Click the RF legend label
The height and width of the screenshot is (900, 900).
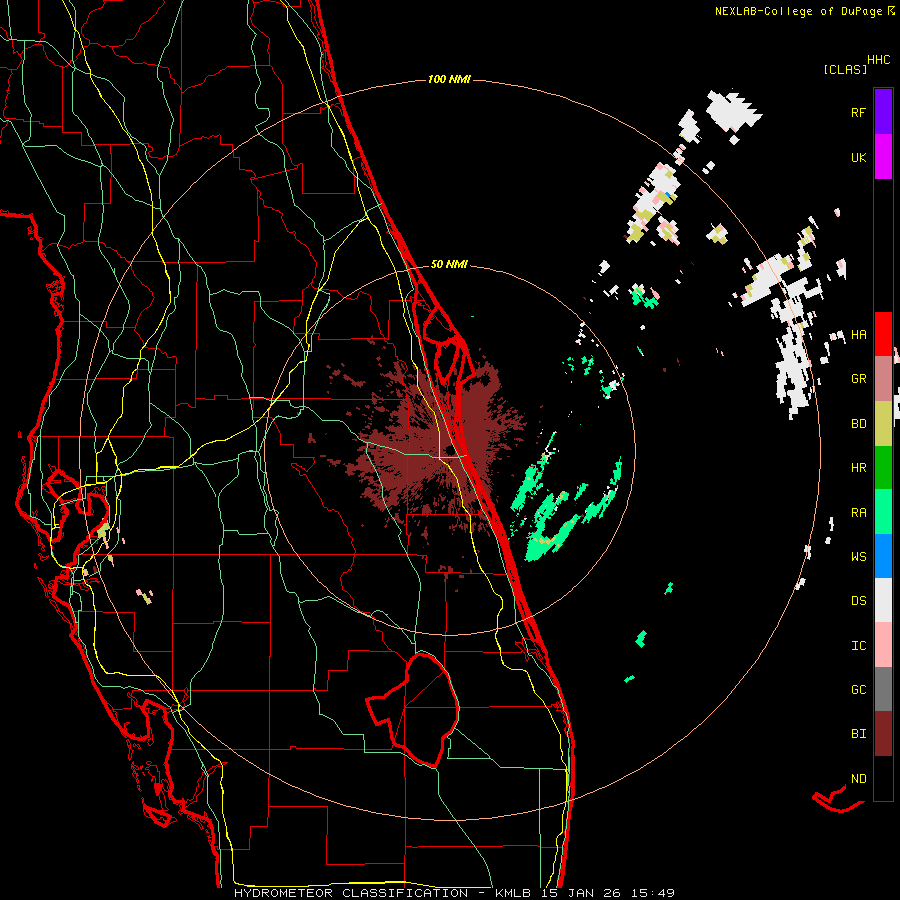(858, 112)
